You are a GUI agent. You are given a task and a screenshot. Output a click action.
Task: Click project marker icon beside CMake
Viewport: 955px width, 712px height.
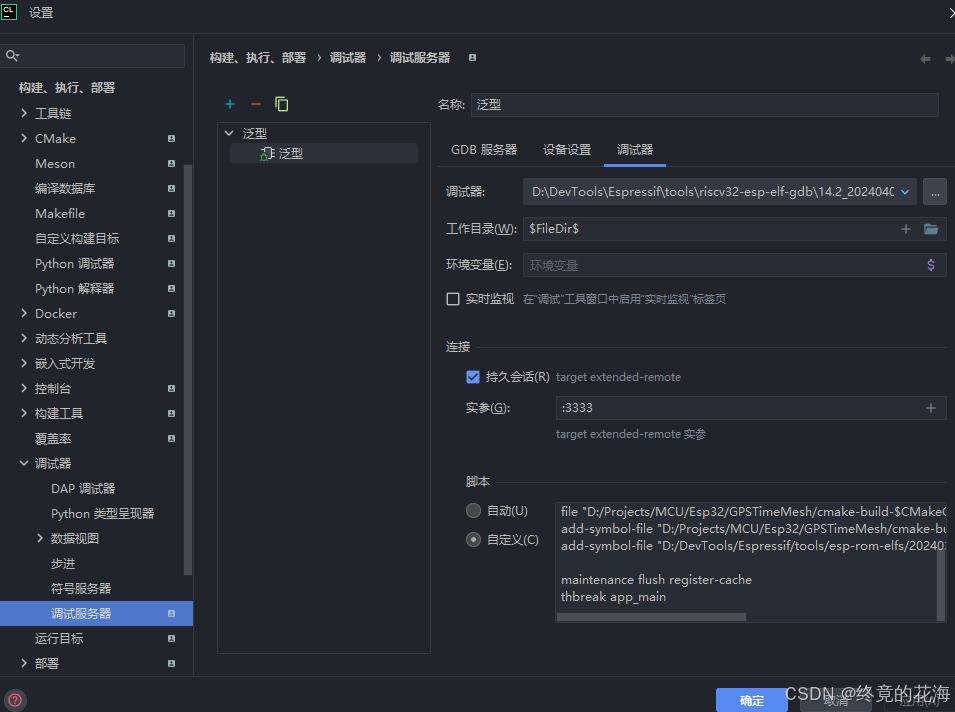tap(171, 139)
